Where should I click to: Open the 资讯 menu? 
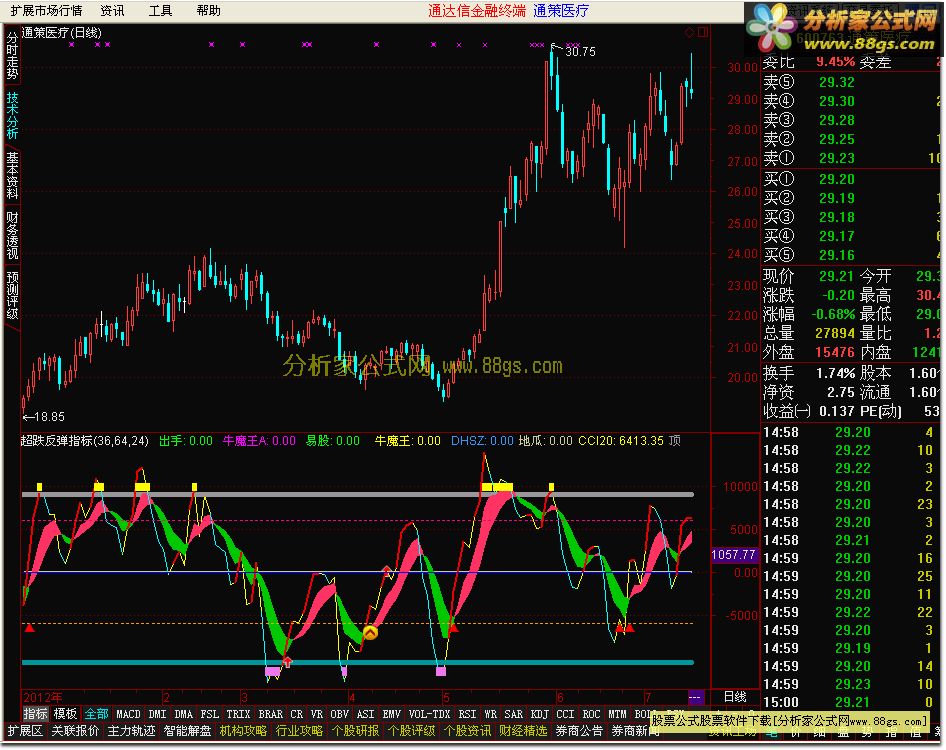(x=112, y=11)
